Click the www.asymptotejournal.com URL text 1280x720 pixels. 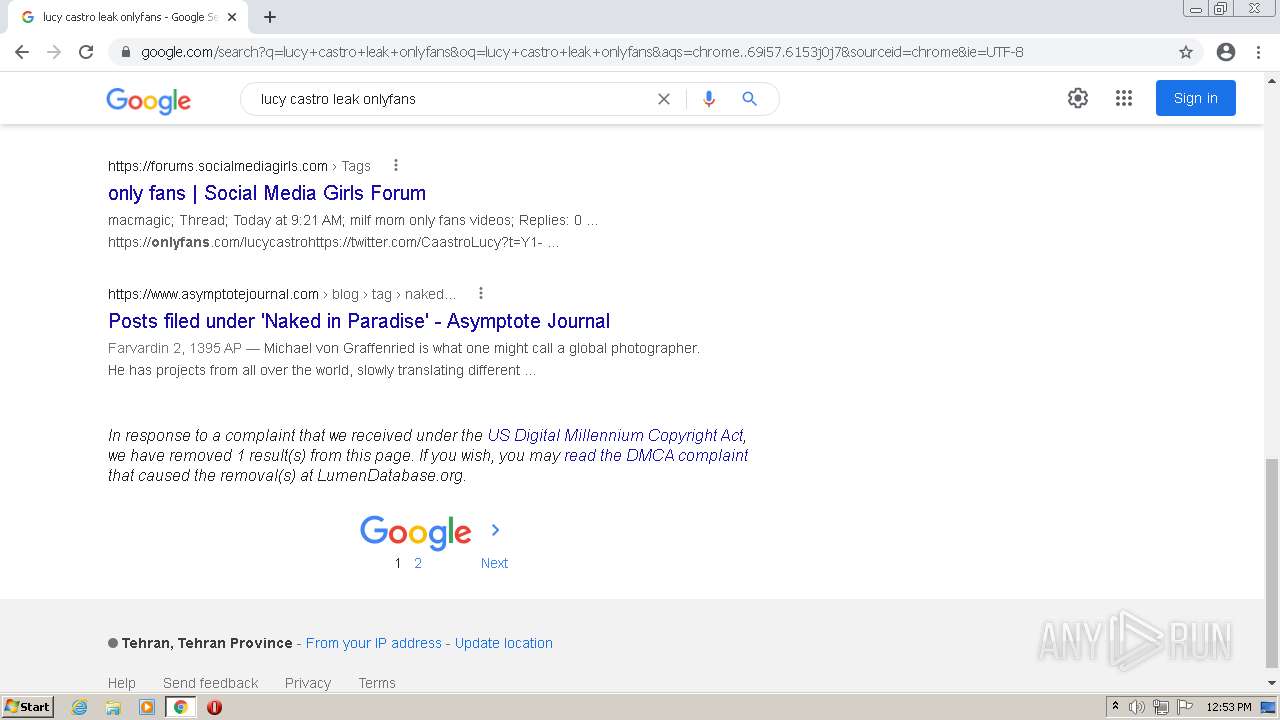(213, 294)
